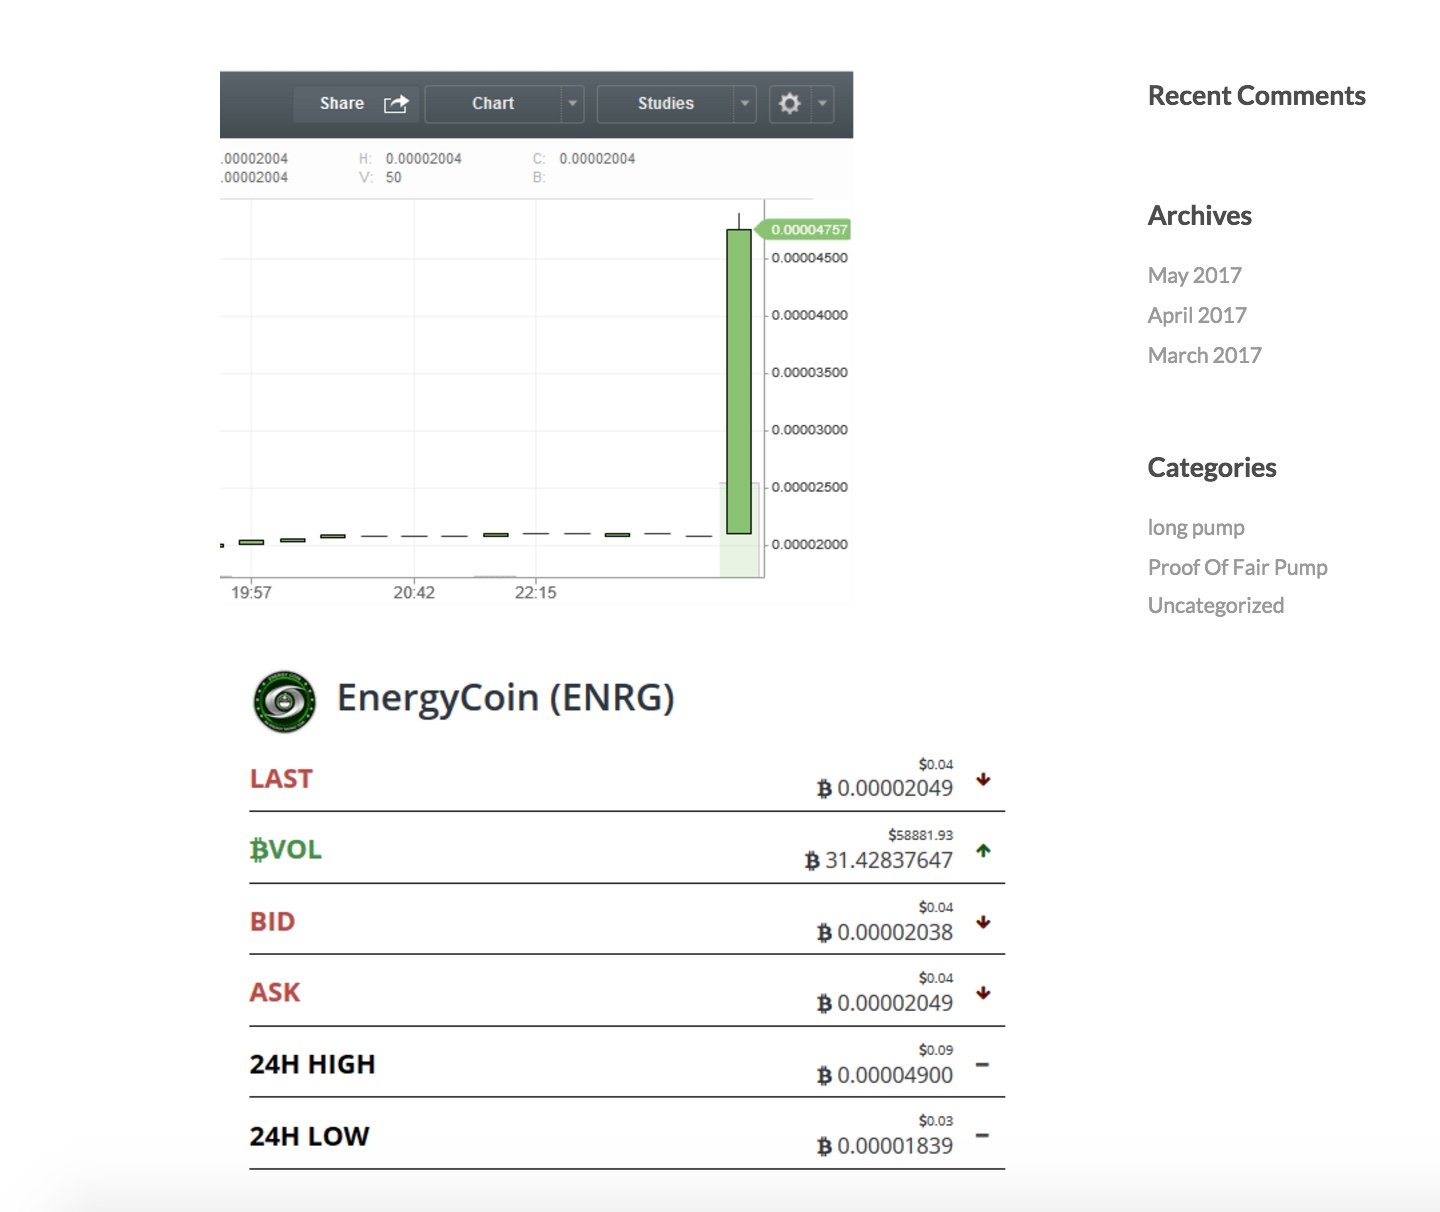The width and height of the screenshot is (1440, 1212).
Task: Open the Chart type button
Action: (x=493, y=103)
